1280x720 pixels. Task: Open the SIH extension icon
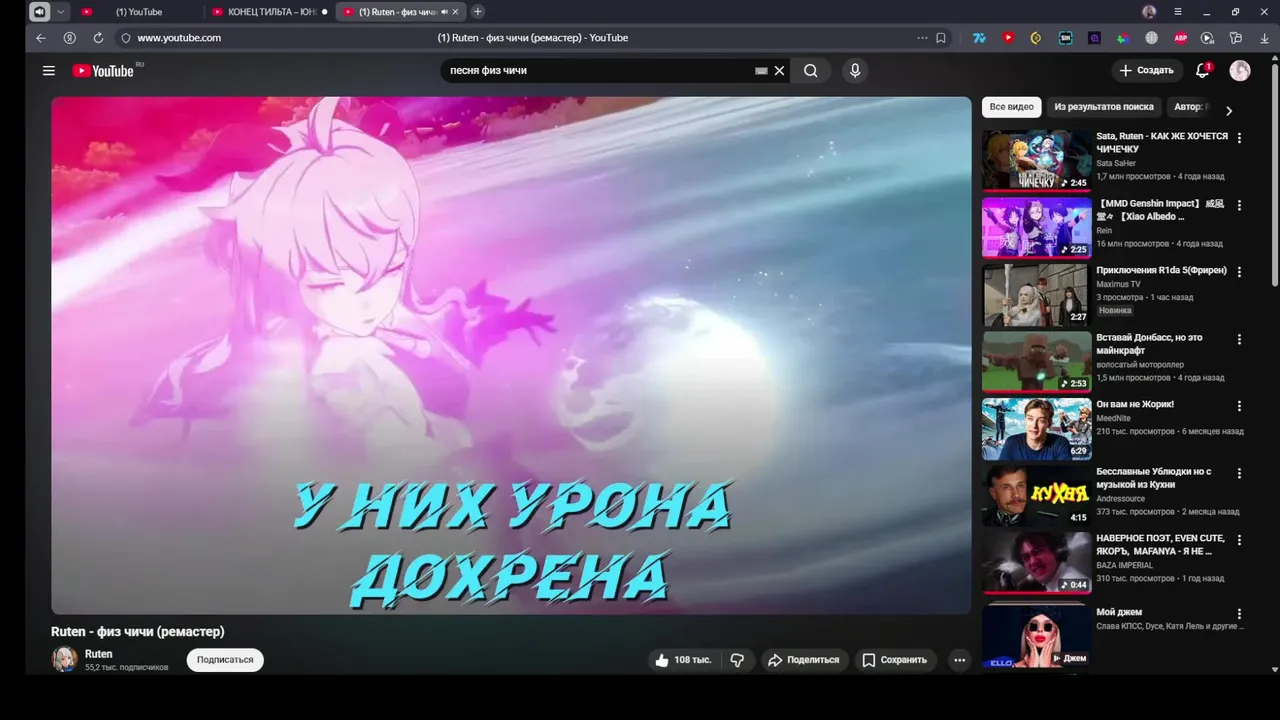[x=1065, y=38]
